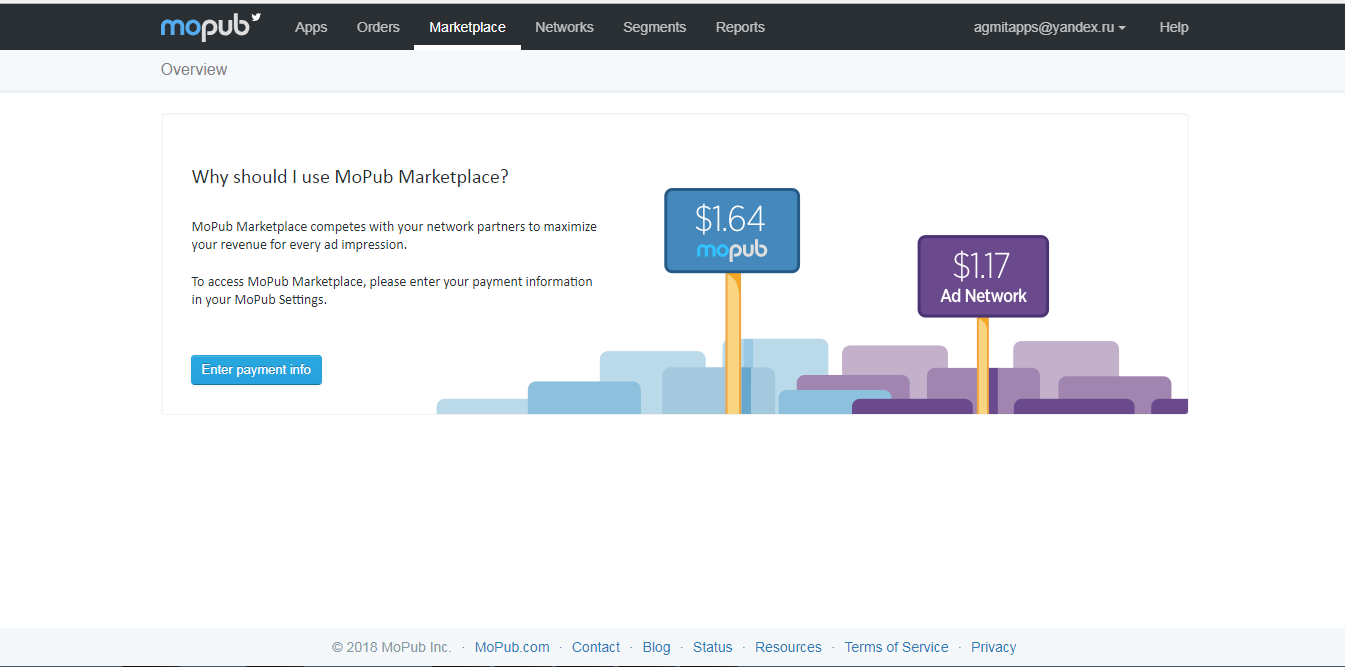Open the Networks tab

(564, 27)
